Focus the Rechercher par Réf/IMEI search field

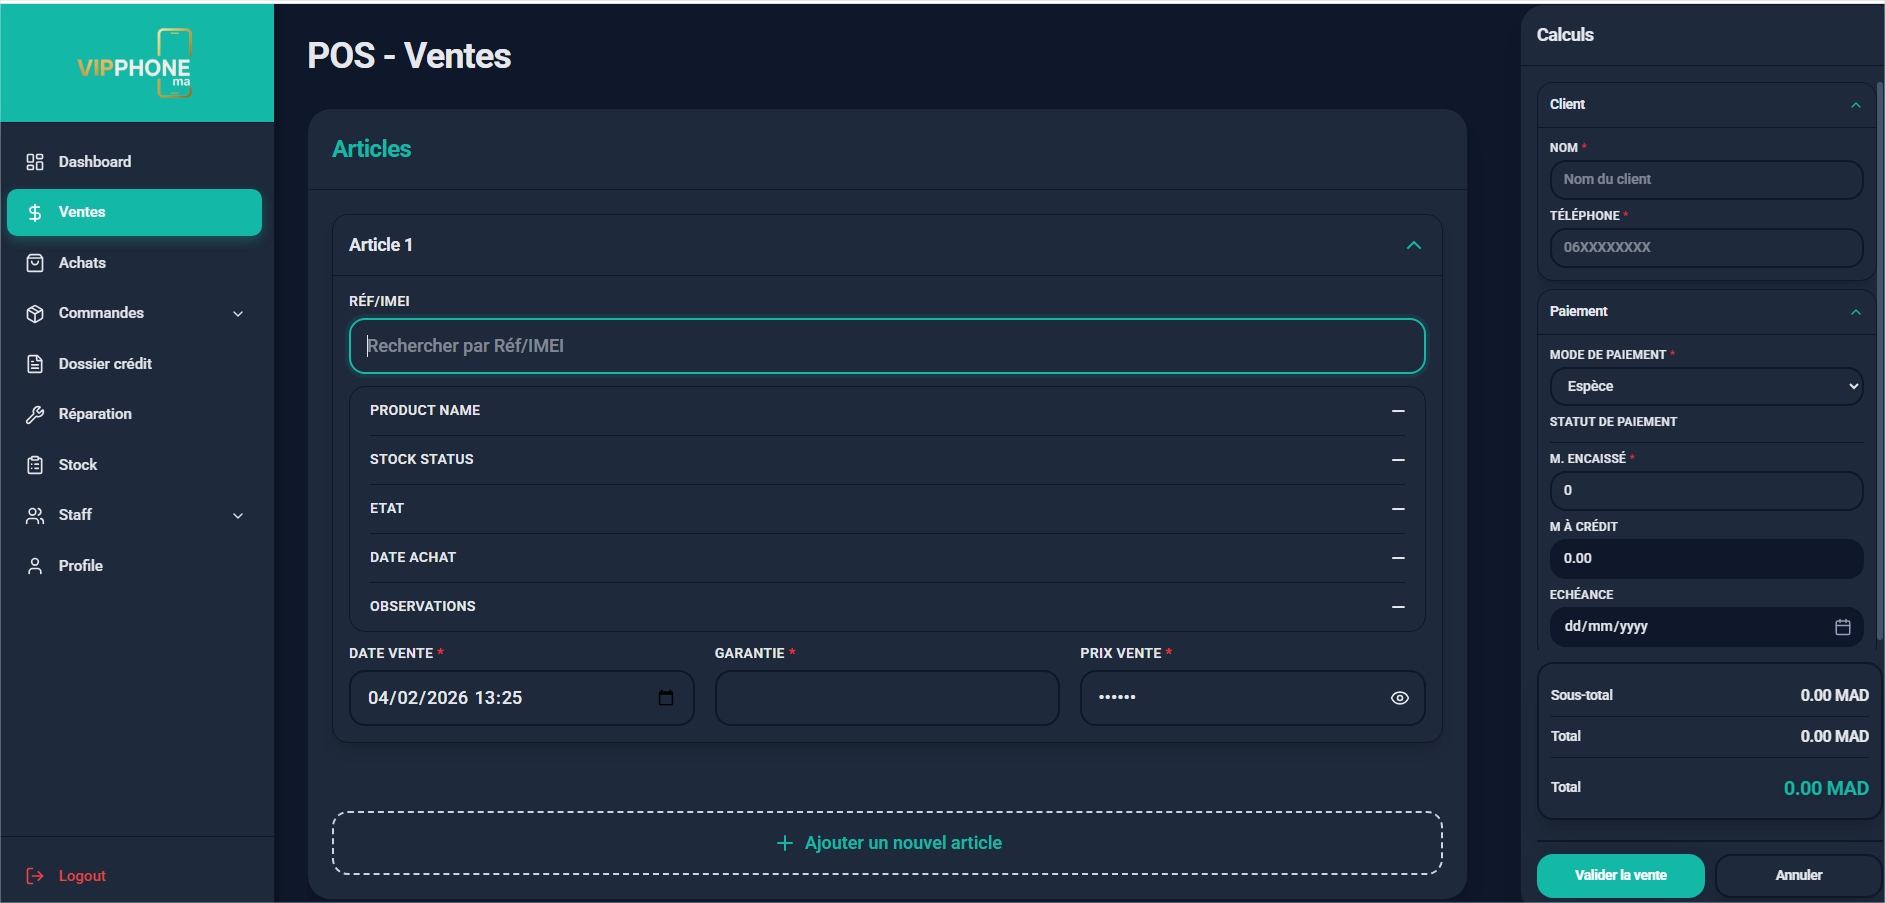(x=886, y=346)
